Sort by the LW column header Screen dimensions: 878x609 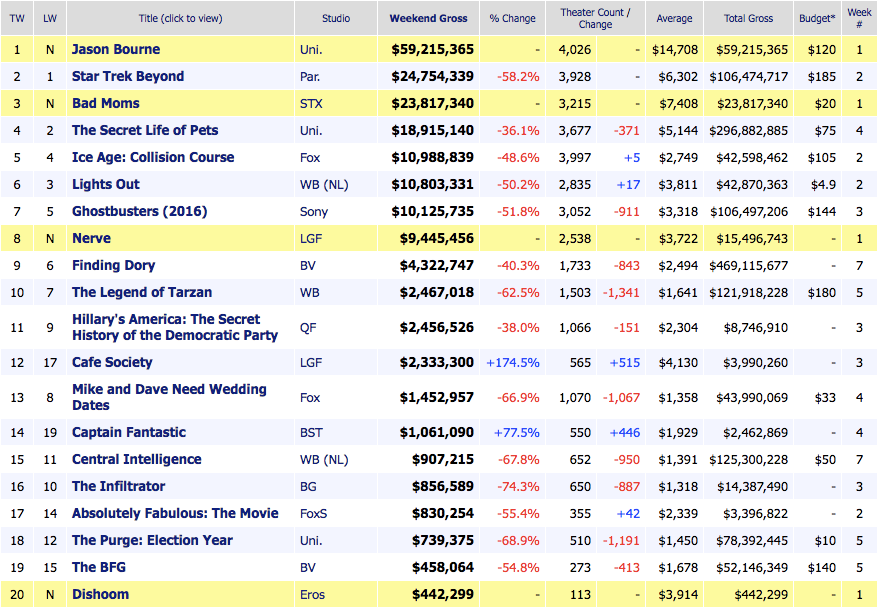(50, 18)
